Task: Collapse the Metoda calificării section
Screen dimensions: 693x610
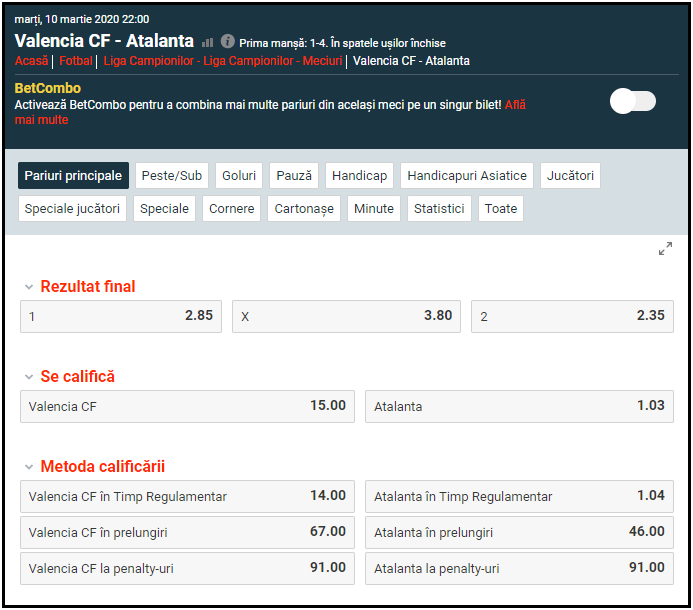Action: click(x=29, y=467)
